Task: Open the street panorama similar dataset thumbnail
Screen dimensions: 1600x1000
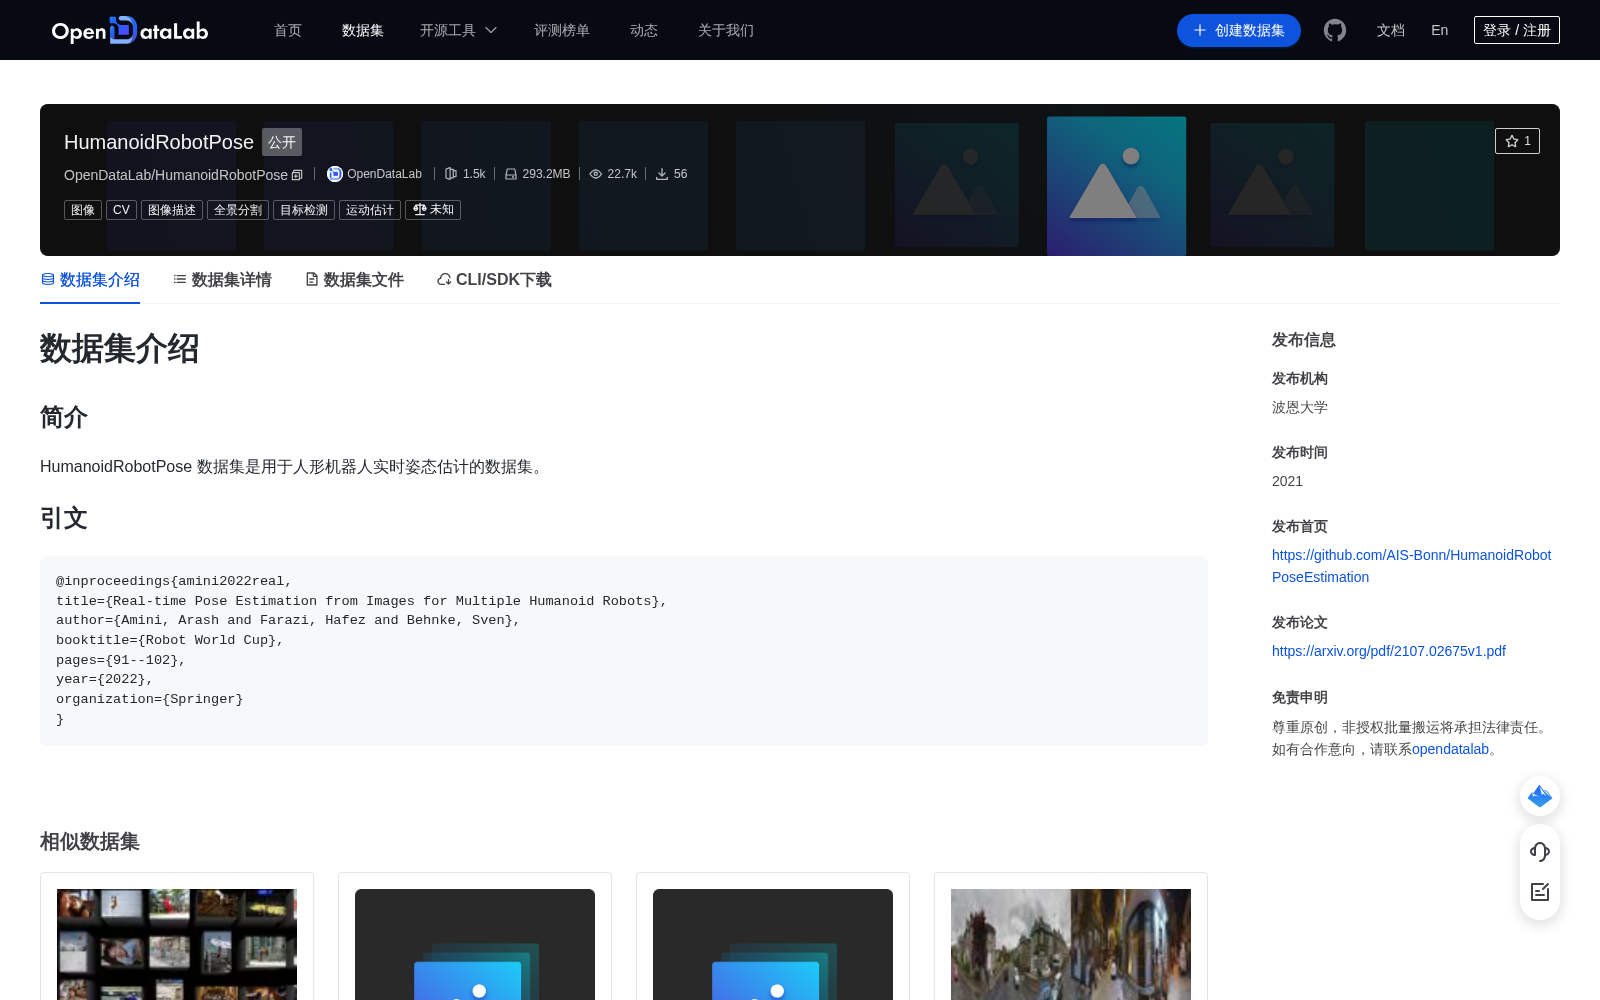Action: [1071, 944]
